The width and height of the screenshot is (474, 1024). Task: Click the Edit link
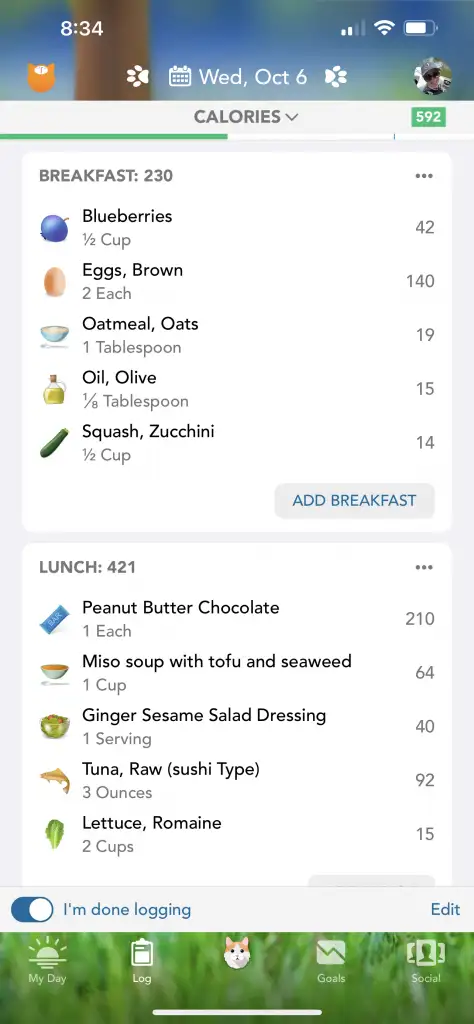pyautogui.click(x=445, y=909)
